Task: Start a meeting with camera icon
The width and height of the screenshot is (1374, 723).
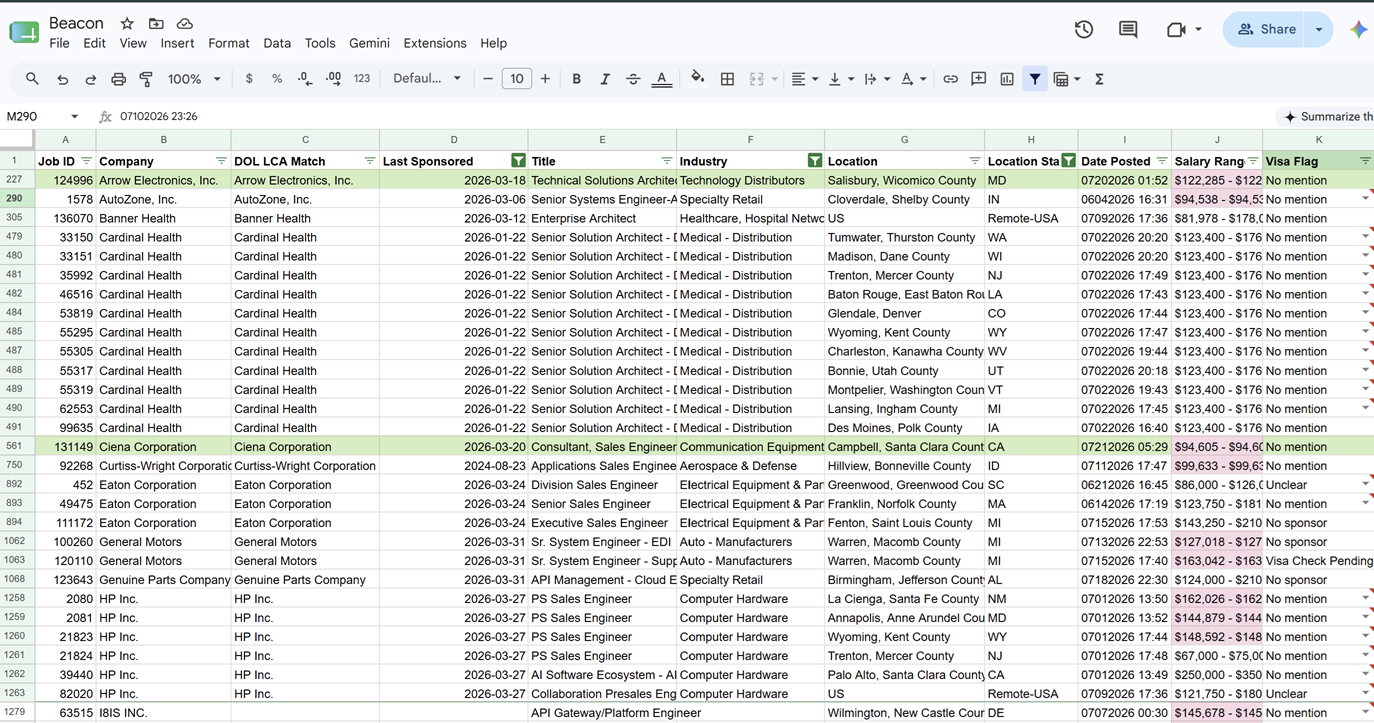Action: pyautogui.click(x=1176, y=30)
